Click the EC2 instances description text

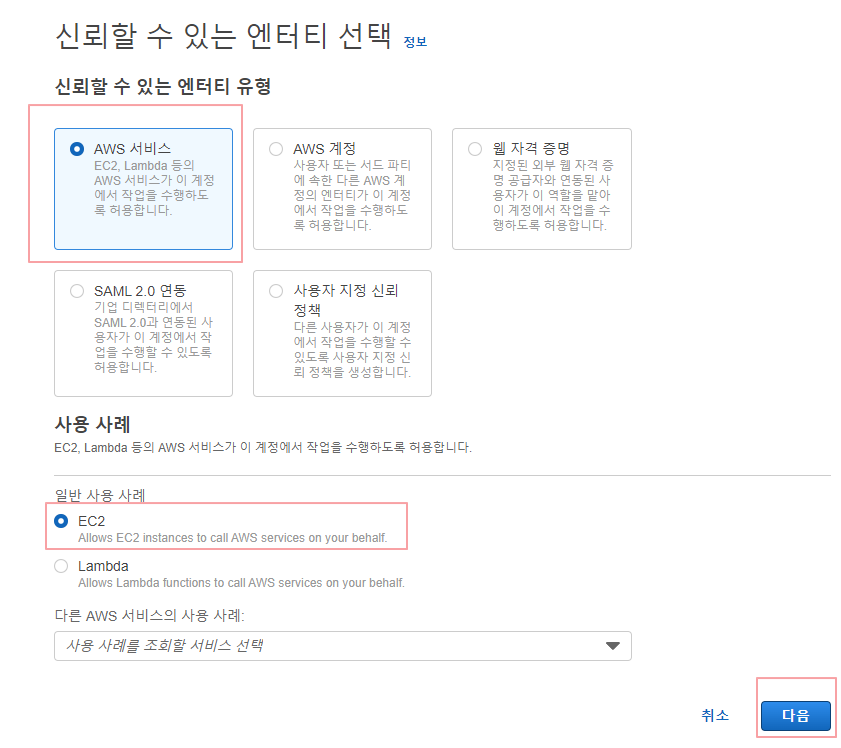pos(233,537)
